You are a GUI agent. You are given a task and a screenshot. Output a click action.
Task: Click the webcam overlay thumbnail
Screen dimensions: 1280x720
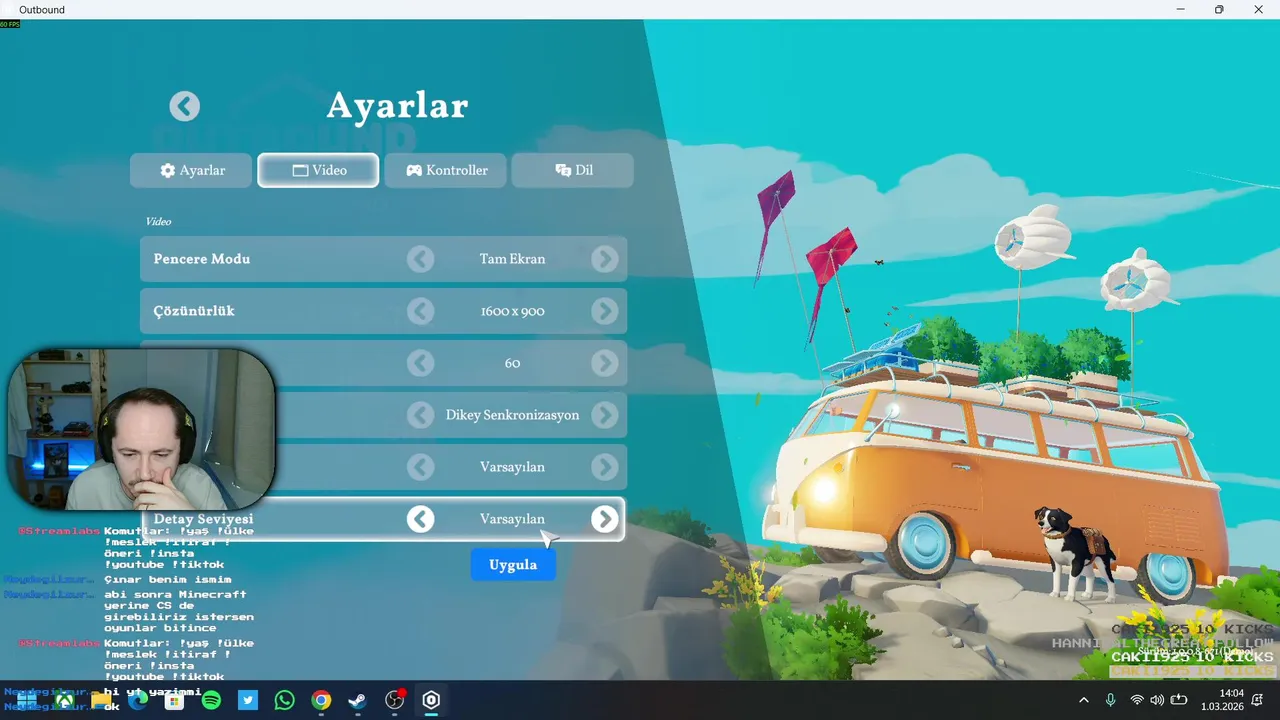142,429
